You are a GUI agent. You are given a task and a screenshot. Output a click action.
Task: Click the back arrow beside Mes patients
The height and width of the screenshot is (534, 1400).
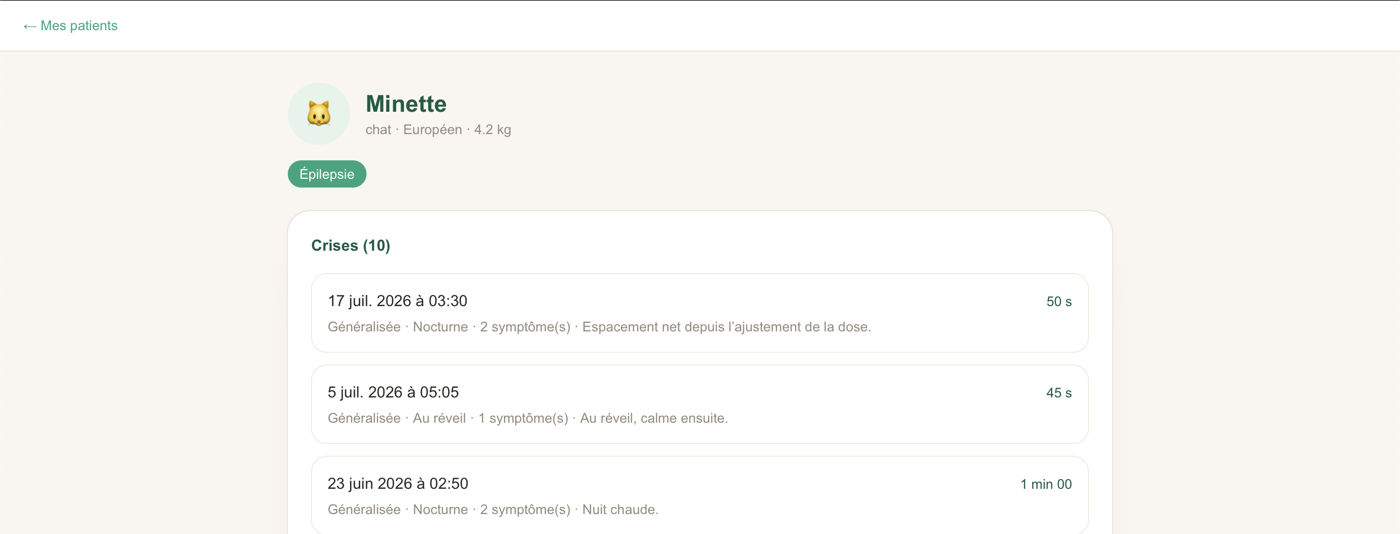tap(29, 26)
